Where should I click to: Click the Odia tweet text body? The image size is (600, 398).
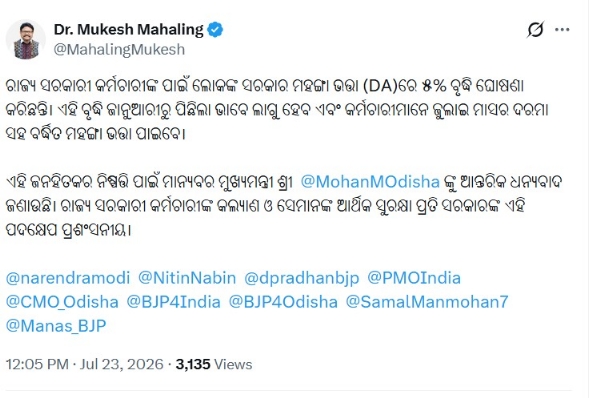(x=284, y=158)
